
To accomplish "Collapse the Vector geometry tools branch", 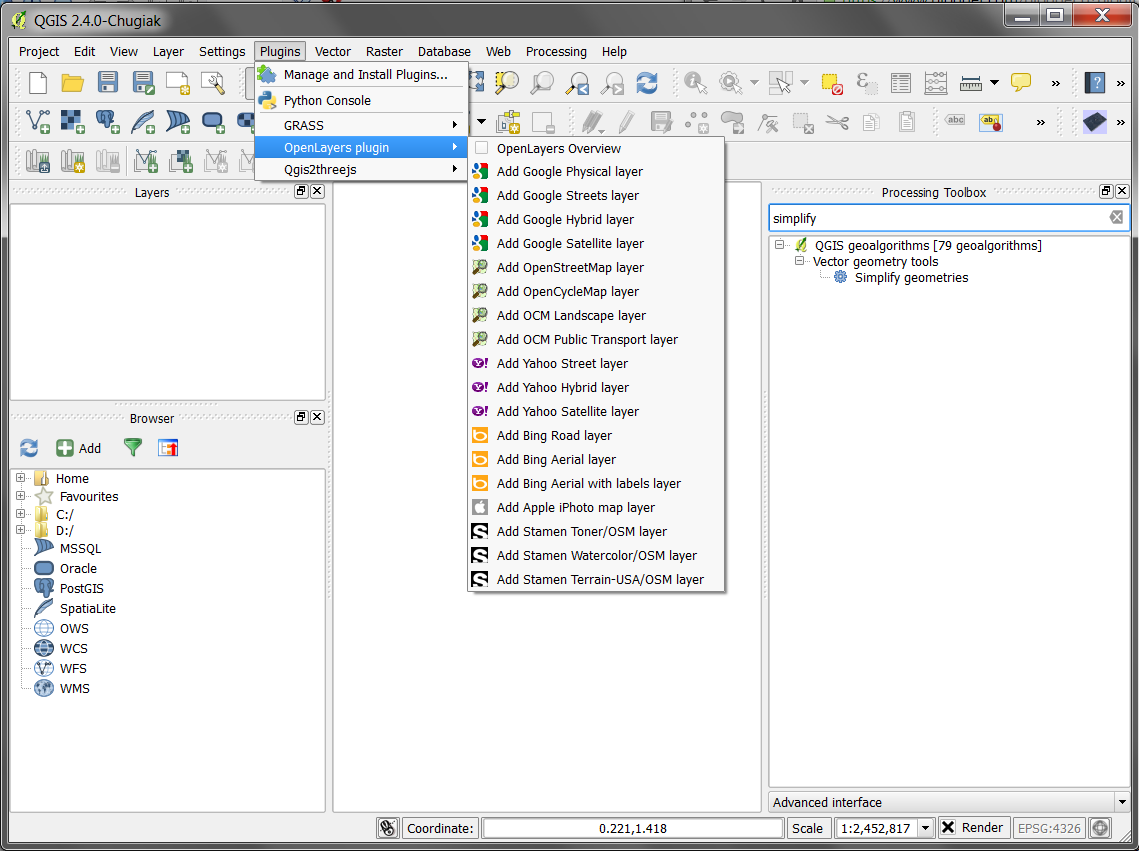I will (x=799, y=261).
